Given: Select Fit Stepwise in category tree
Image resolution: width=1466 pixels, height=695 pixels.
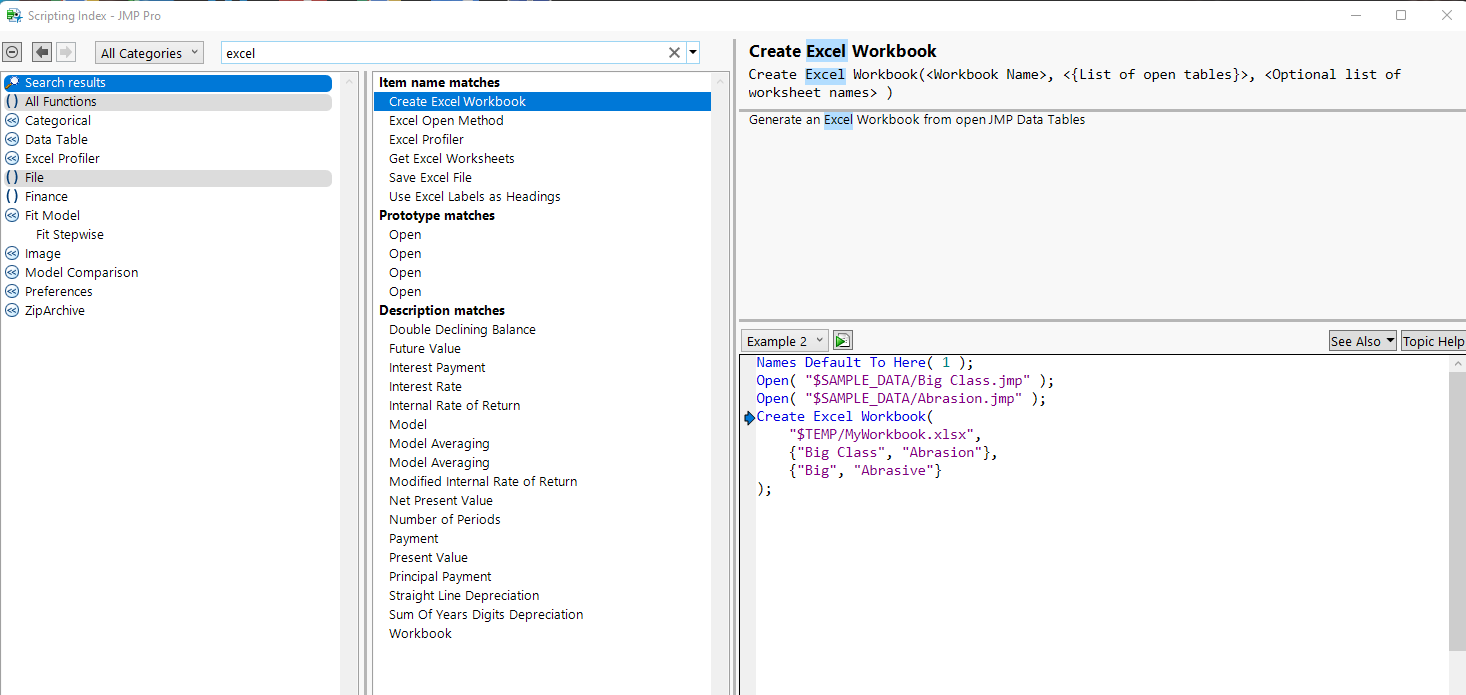Looking at the screenshot, I should (x=70, y=234).
